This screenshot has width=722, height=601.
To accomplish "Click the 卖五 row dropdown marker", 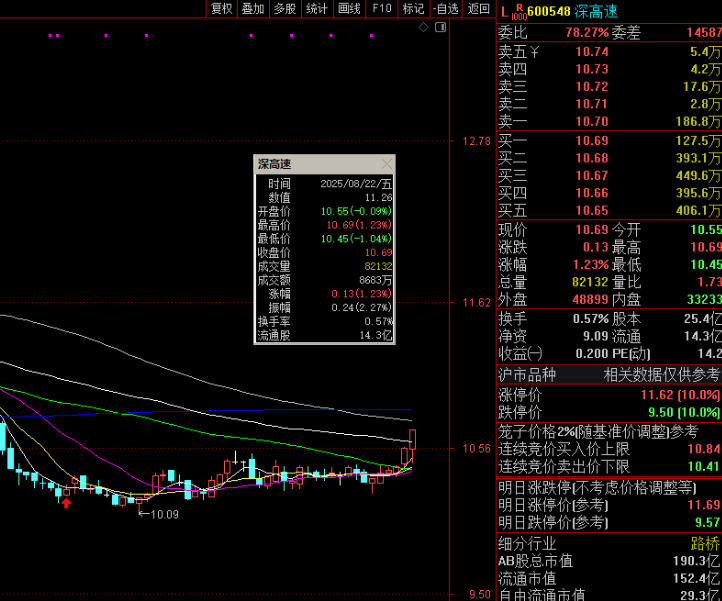I will coord(534,53).
